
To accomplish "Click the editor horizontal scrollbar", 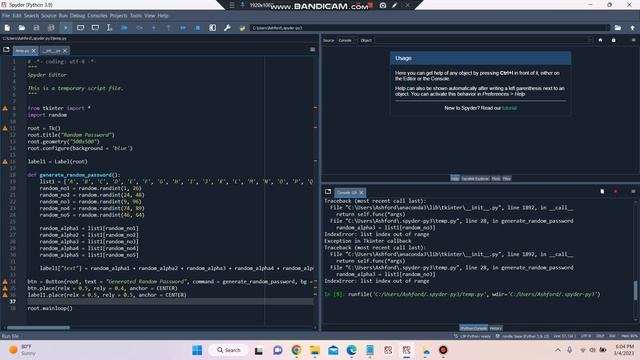I will click(x=38, y=327).
